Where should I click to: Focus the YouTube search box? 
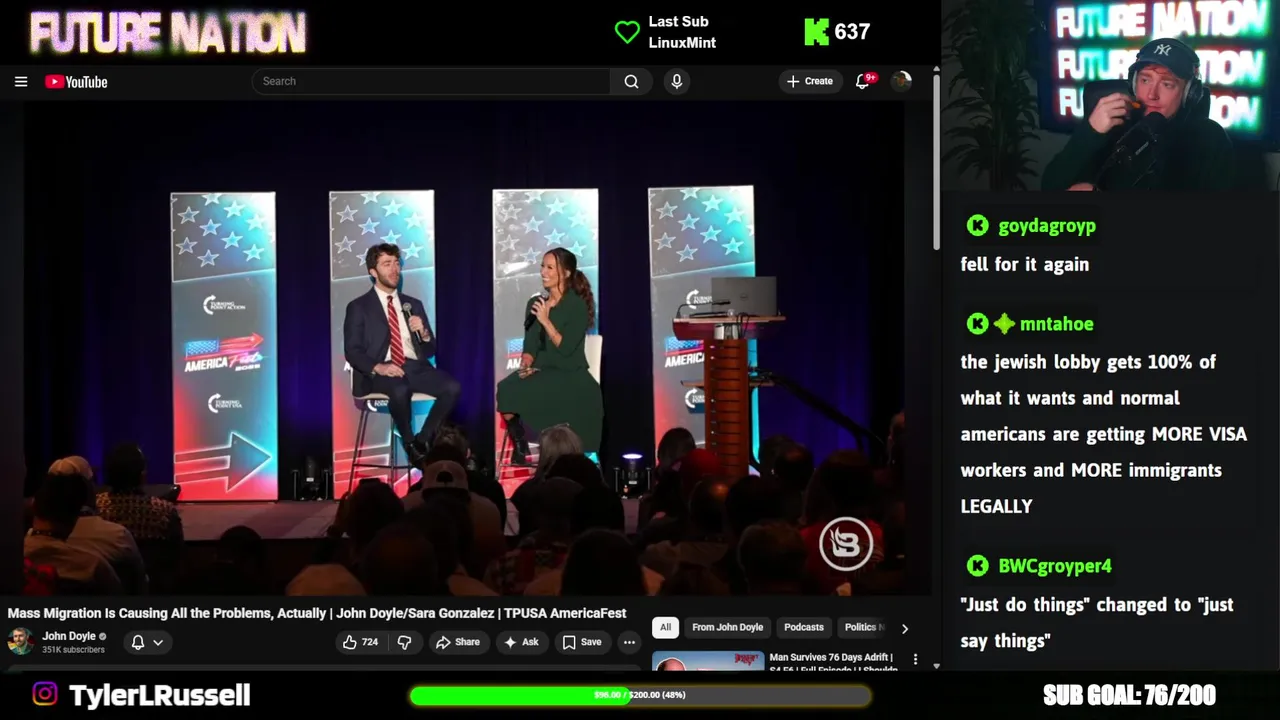431,81
